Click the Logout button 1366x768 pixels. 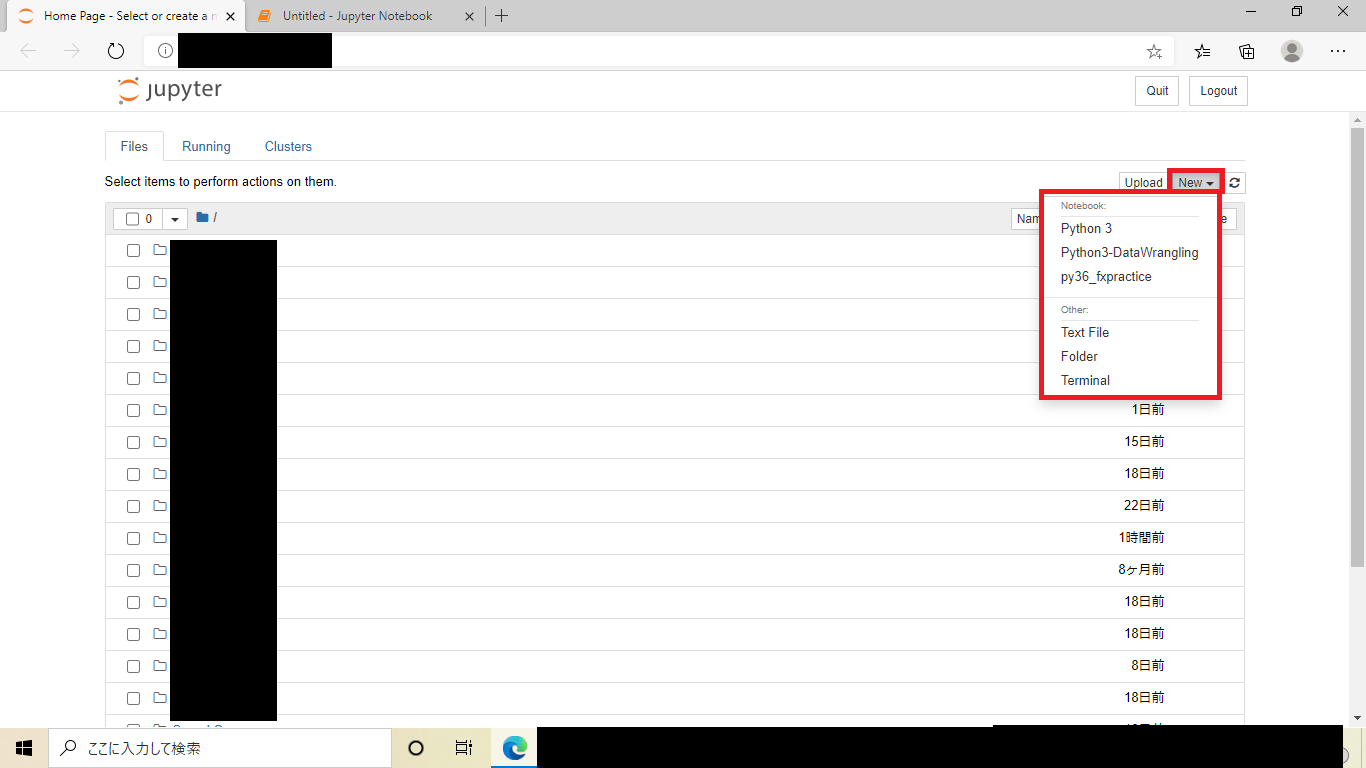pyautogui.click(x=1218, y=90)
